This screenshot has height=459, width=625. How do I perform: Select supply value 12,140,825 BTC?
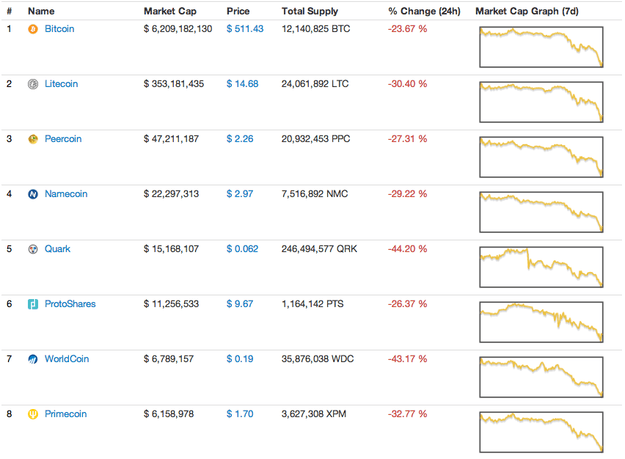(x=316, y=29)
